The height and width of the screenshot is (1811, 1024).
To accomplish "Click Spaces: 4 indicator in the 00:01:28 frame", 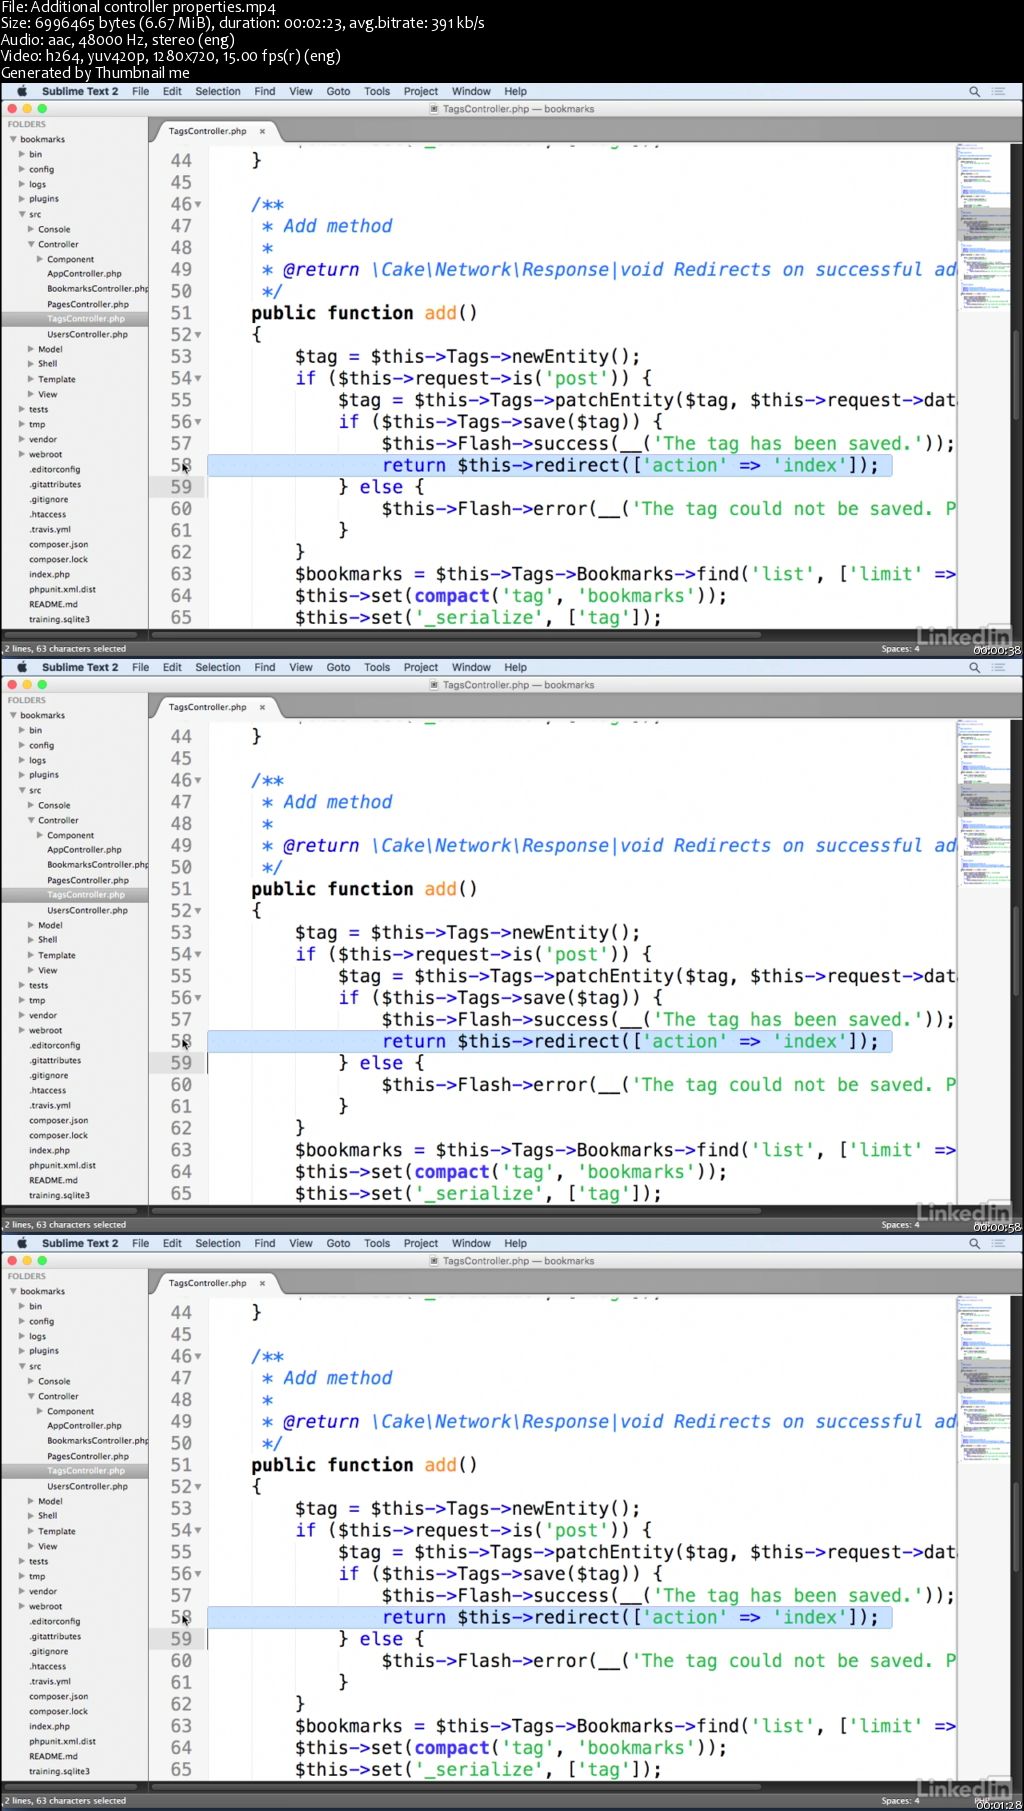I will (900, 1801).
